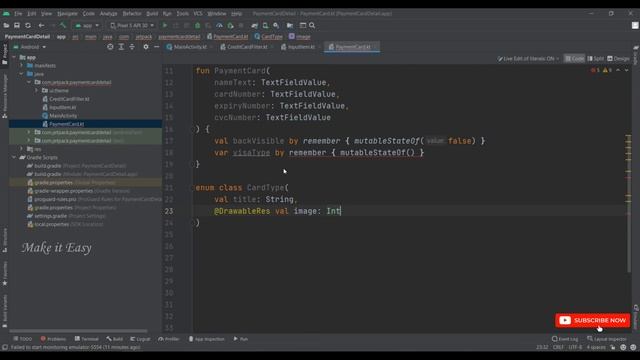The width and height of the screenshot is (640, 360).
Task: Run the app with green play button
Action: pos(164,25)
